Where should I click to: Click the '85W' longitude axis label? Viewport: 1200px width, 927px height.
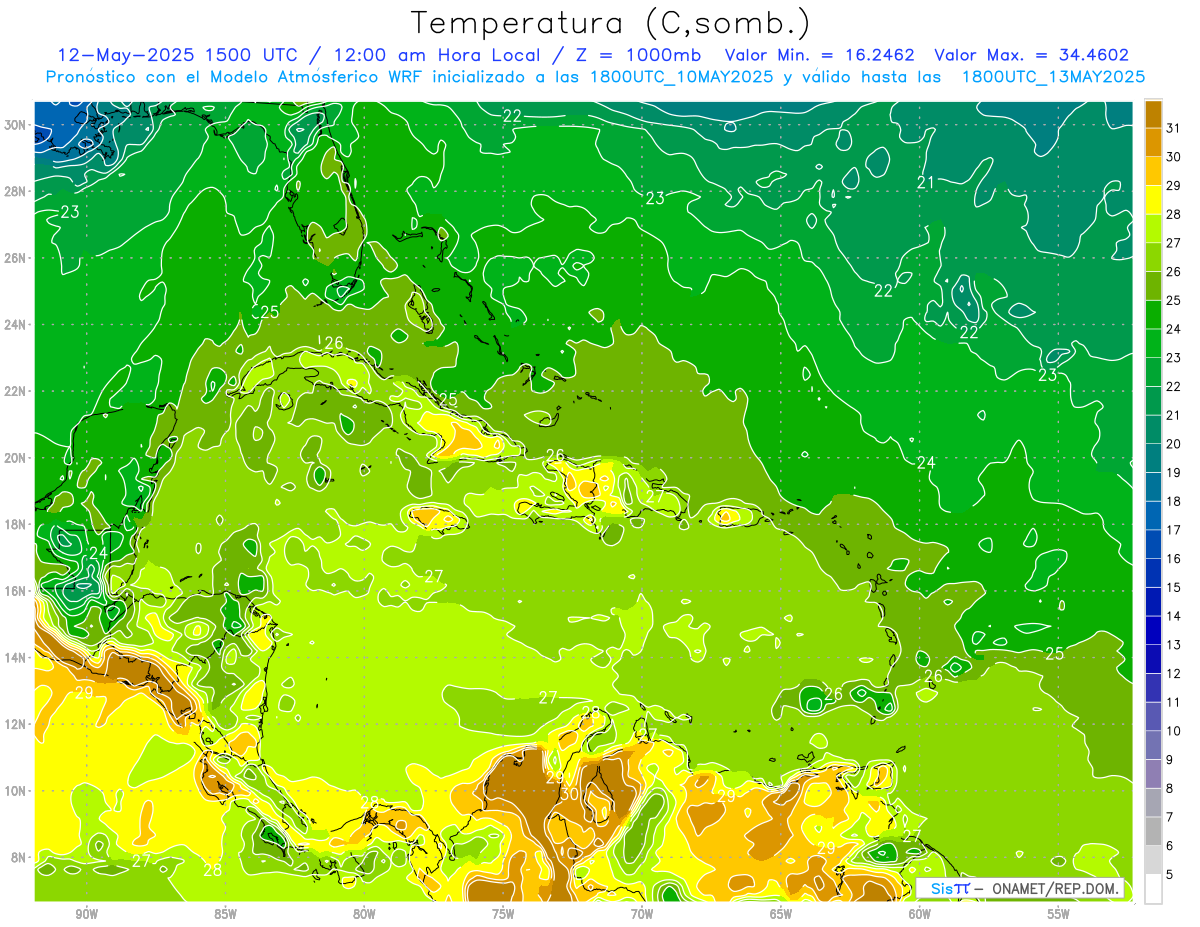pyautogui.click(x=226, y=913)
